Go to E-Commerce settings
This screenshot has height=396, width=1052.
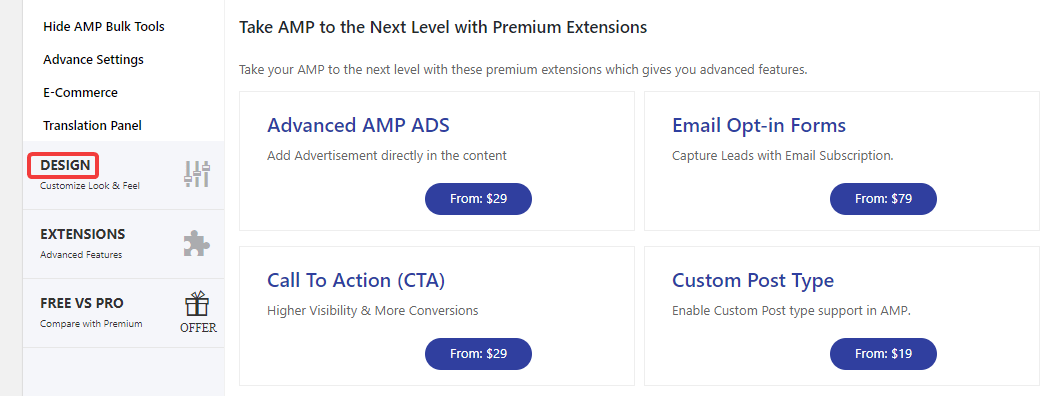point(81,93)
